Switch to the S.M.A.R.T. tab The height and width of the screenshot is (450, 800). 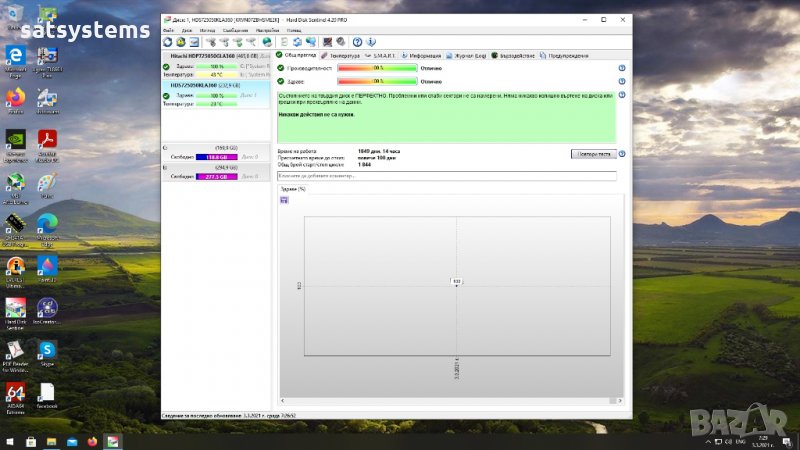click(x=384, y=55)
